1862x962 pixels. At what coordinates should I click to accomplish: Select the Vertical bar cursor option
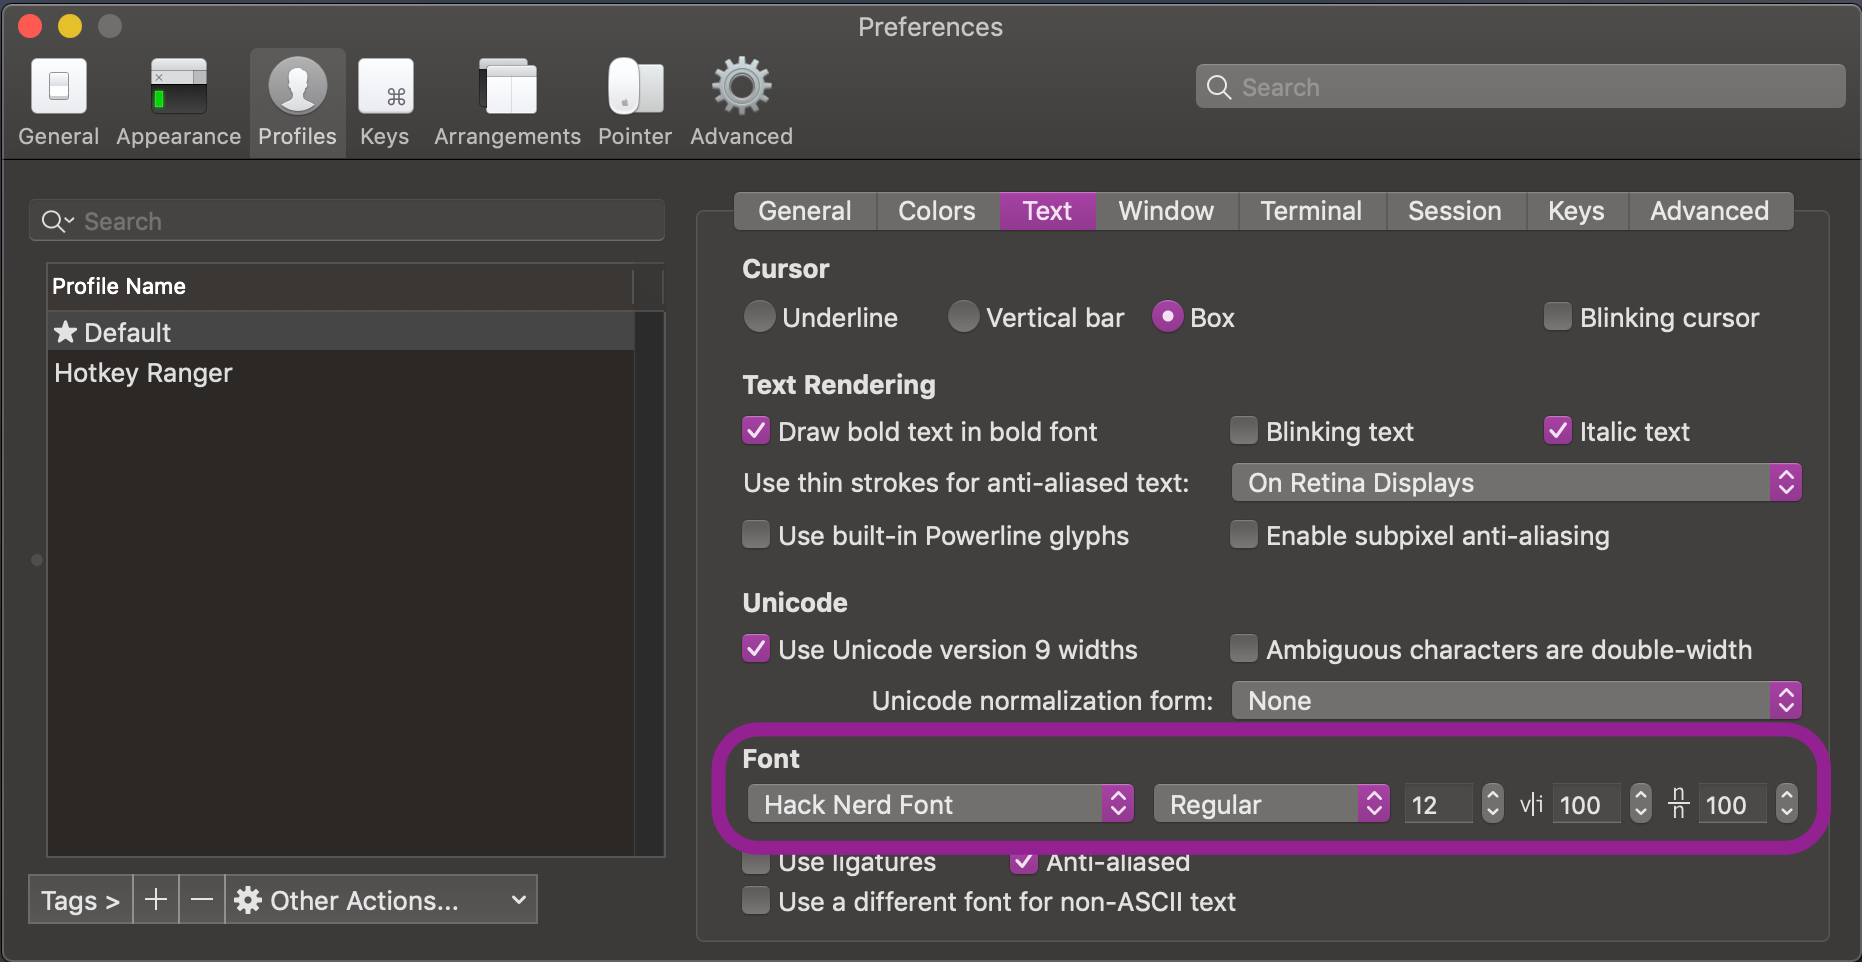tap(964, 317)
